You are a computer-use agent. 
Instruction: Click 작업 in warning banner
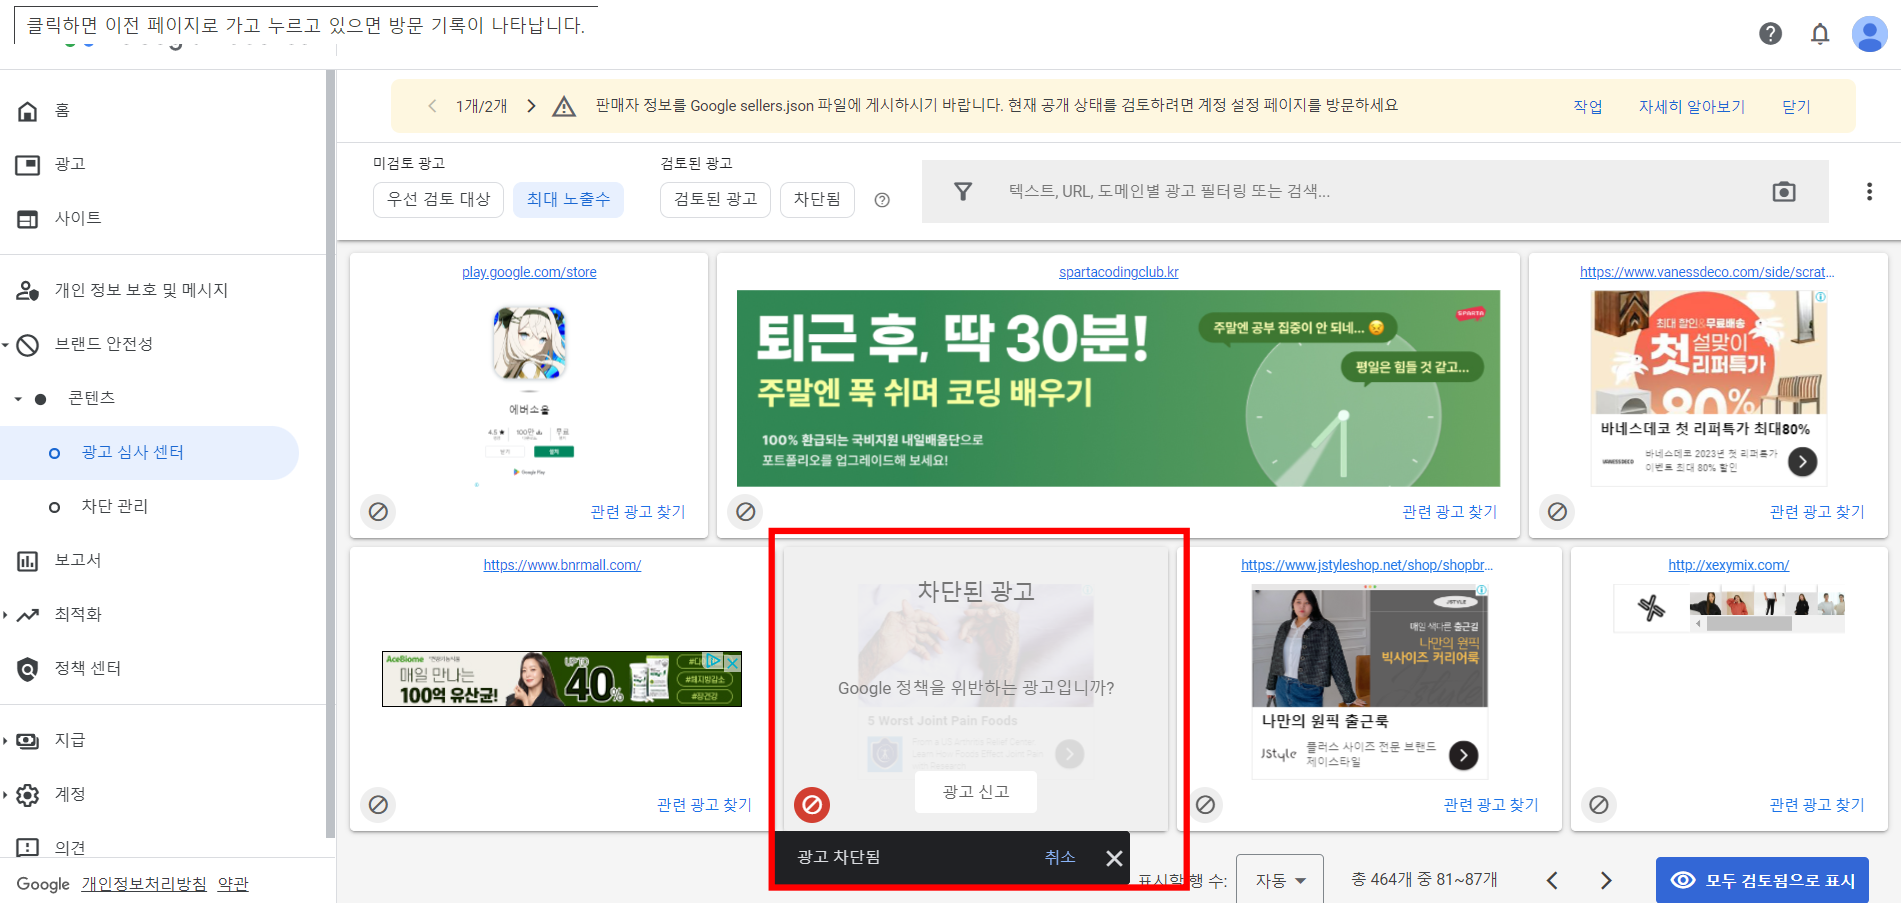[1588, 106]
